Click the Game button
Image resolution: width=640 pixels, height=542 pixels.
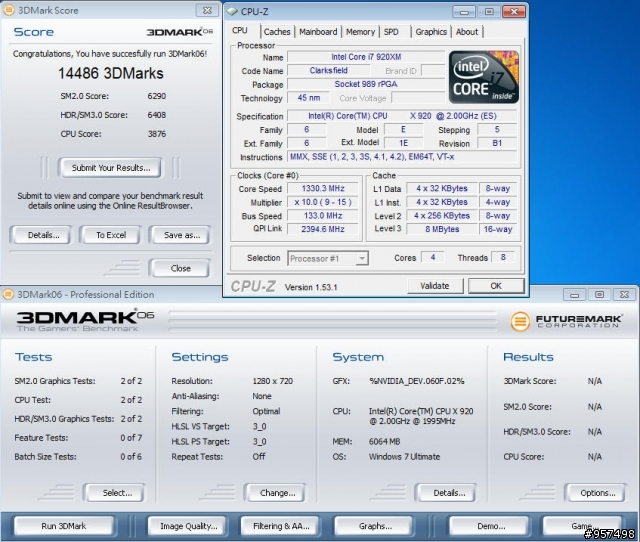[582, 526]
